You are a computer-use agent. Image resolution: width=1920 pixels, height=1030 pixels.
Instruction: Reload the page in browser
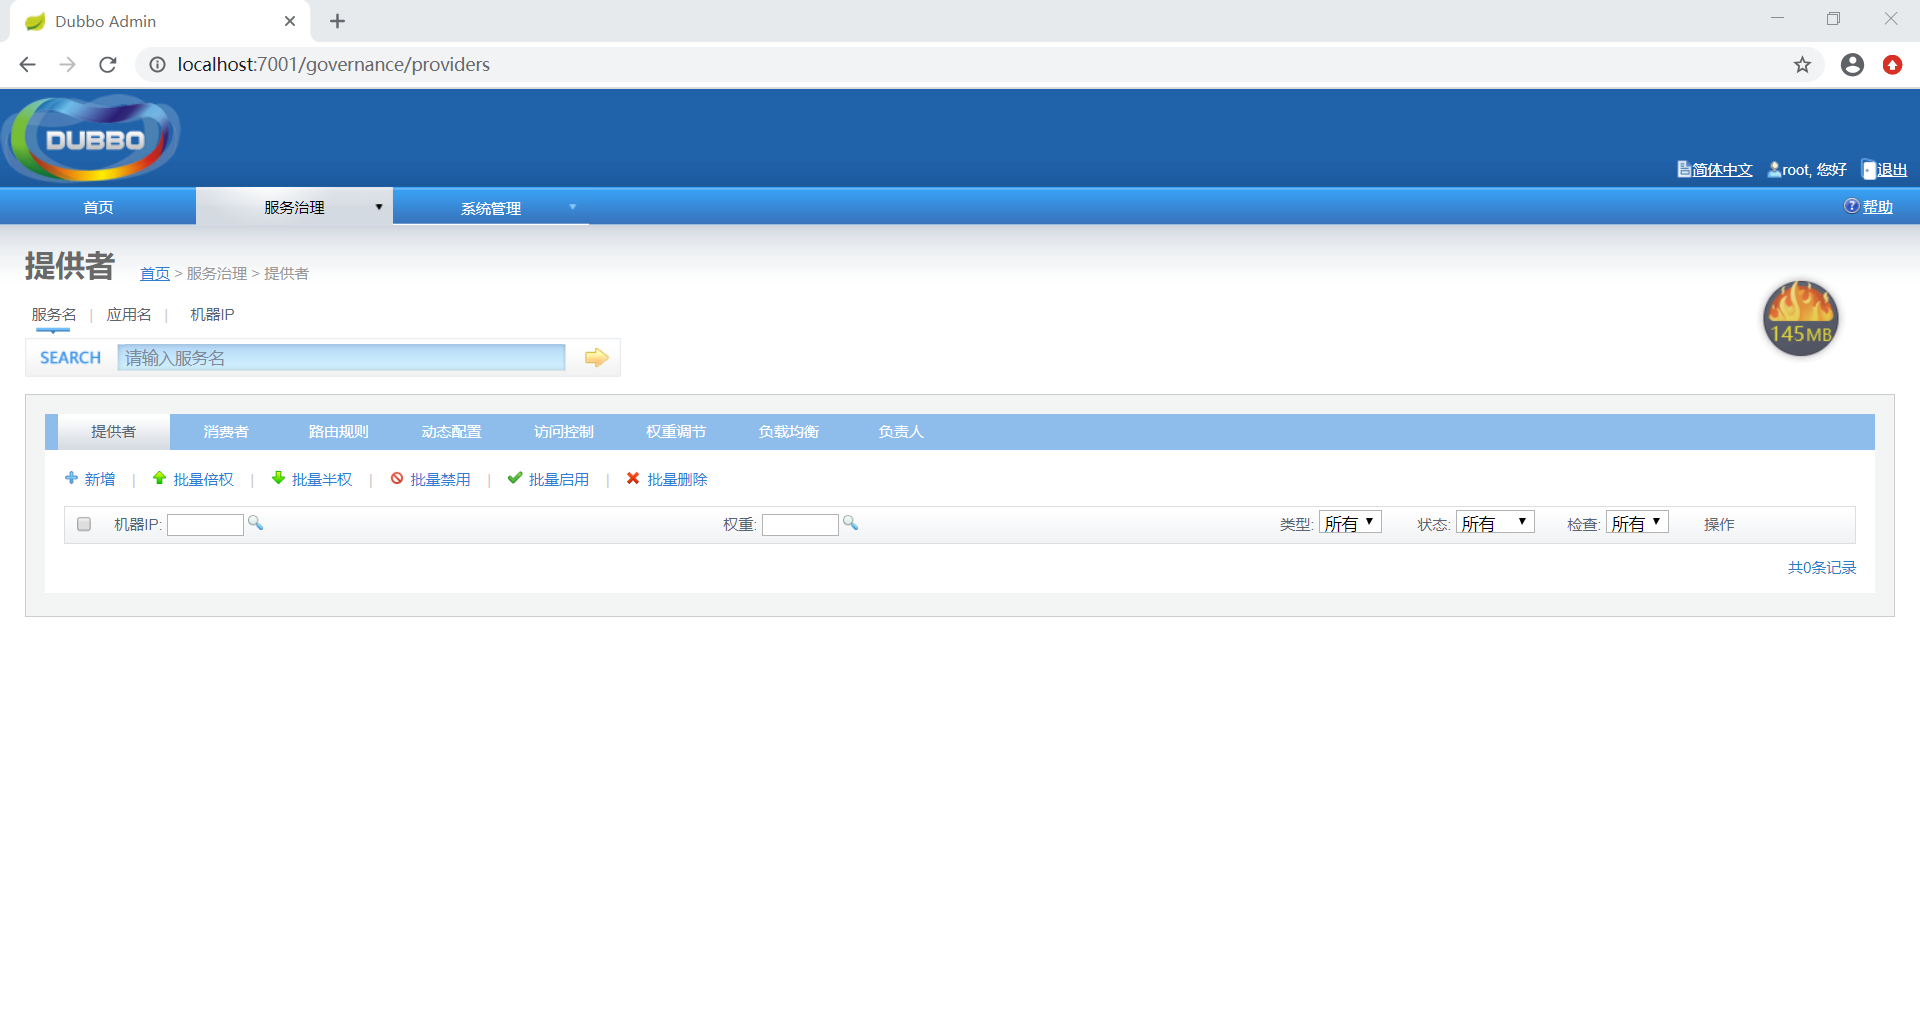pos(108,65)
